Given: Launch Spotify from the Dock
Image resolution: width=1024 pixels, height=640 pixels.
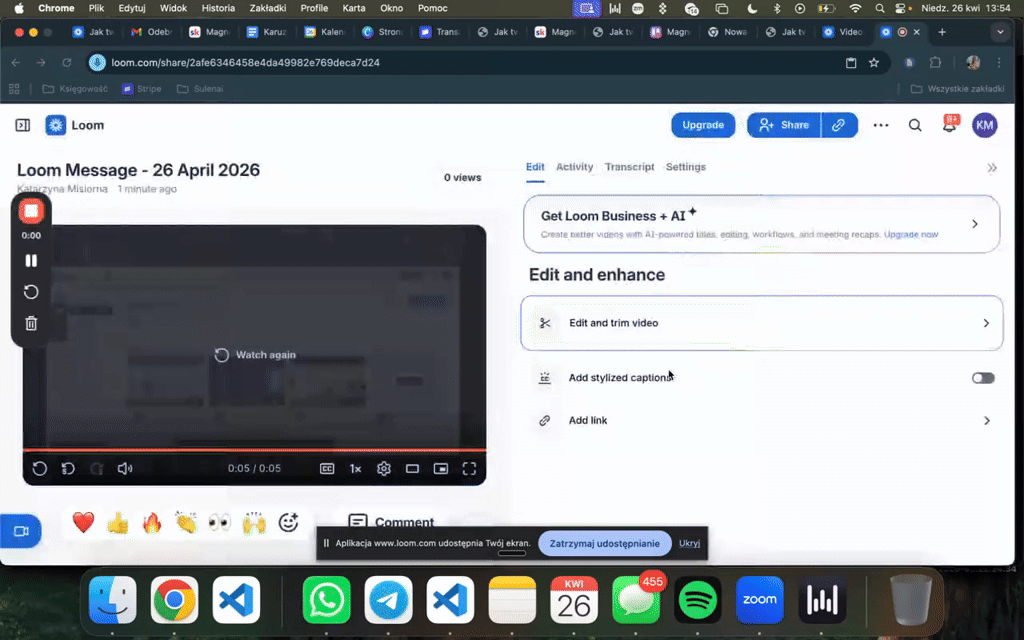Looking at the screenshot, I should point(697,600).
